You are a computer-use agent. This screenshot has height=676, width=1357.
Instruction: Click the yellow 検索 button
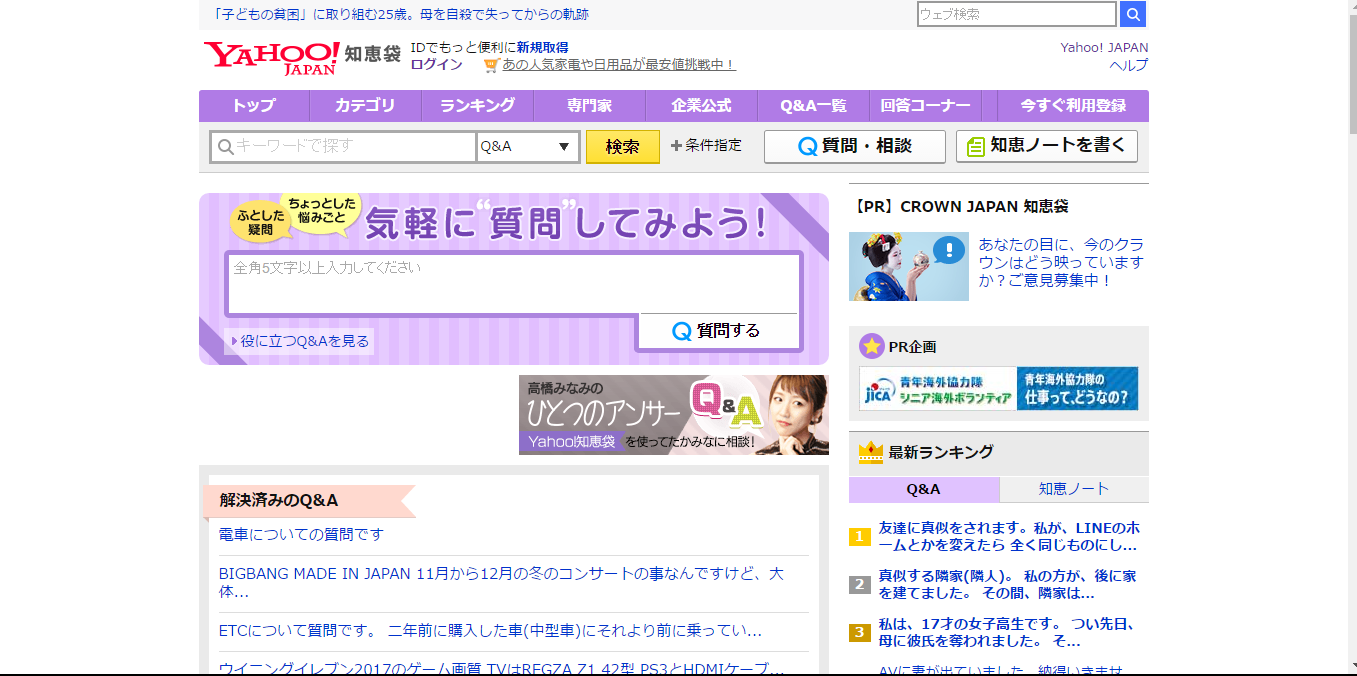click(622, 146)
